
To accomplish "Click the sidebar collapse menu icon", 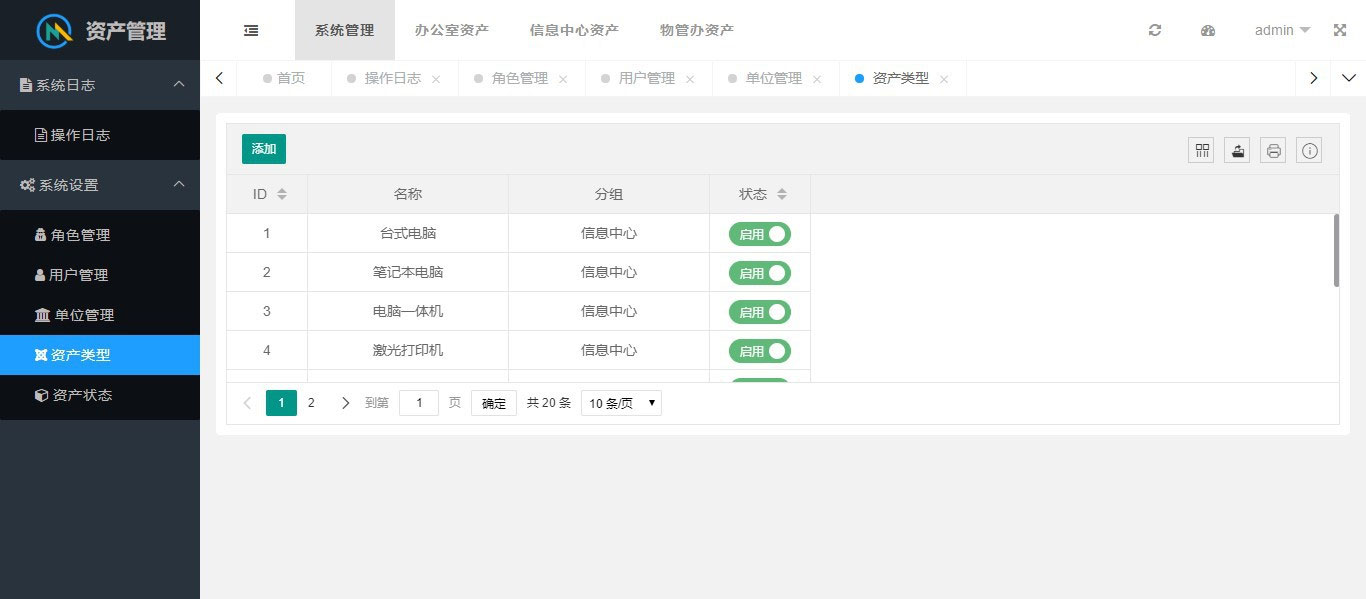I will coord(251,30).
